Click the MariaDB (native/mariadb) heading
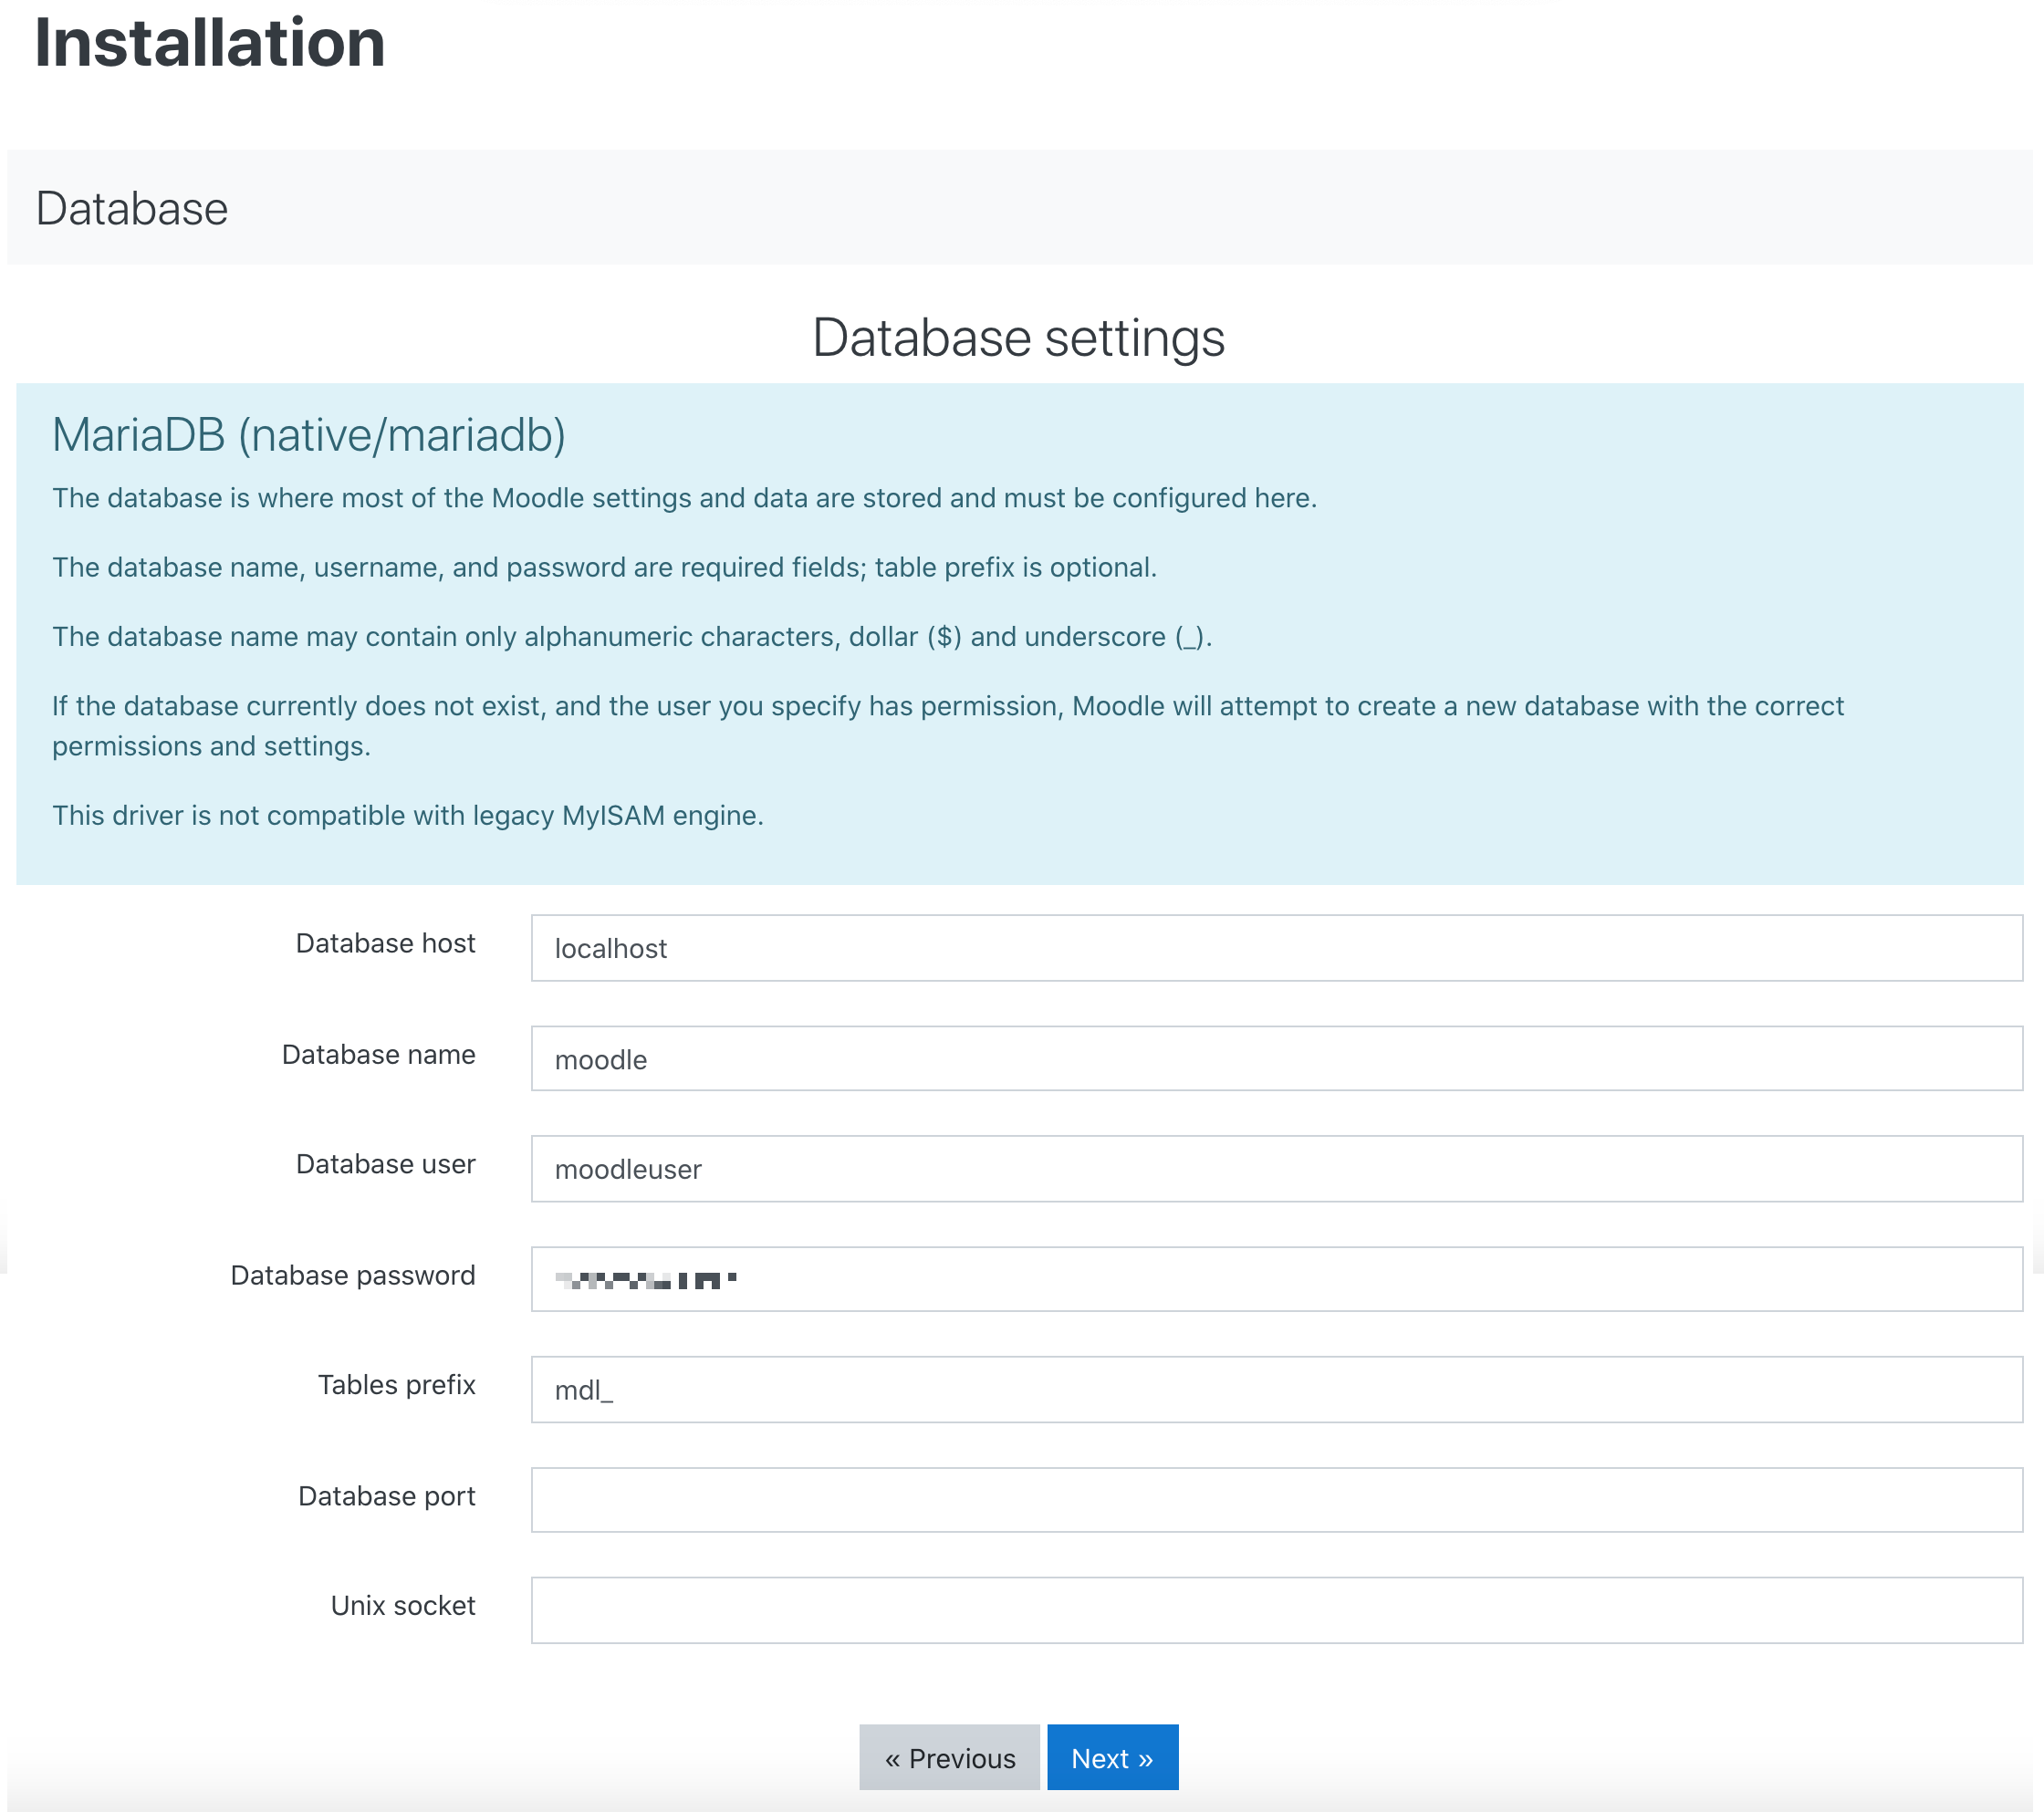Screen dimensions: 2044x1812 (x=309, y=435)
